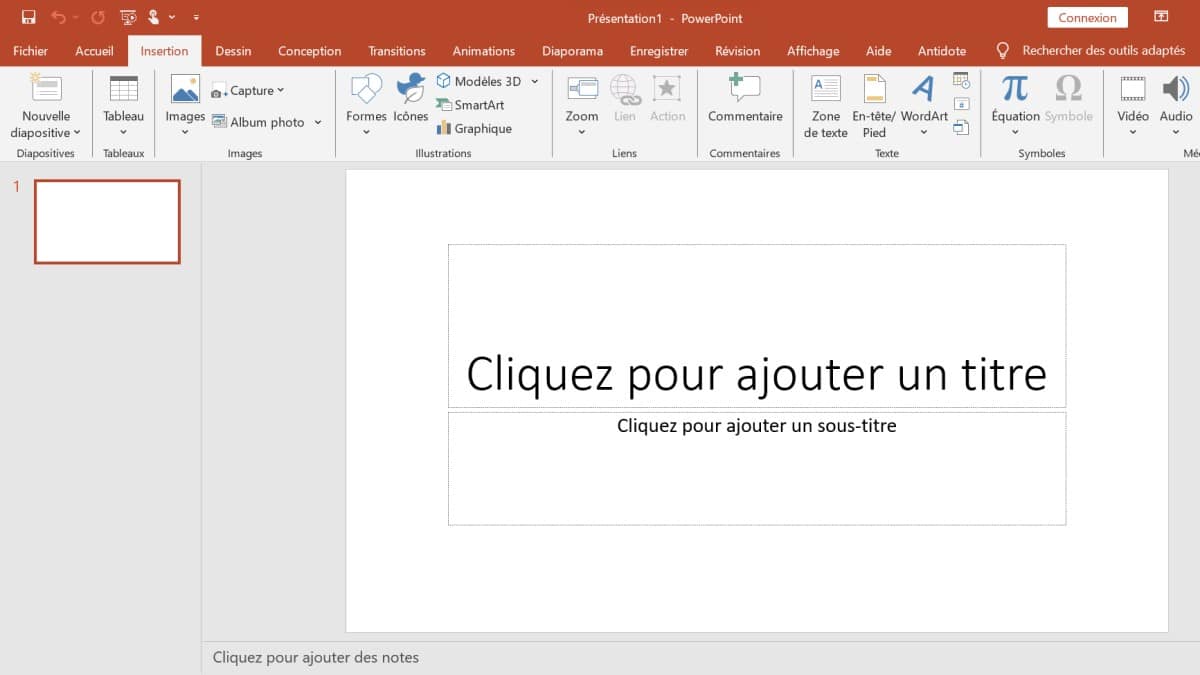
Task: Insert a table with Tableau icon
Action: [x=124, y=90]
